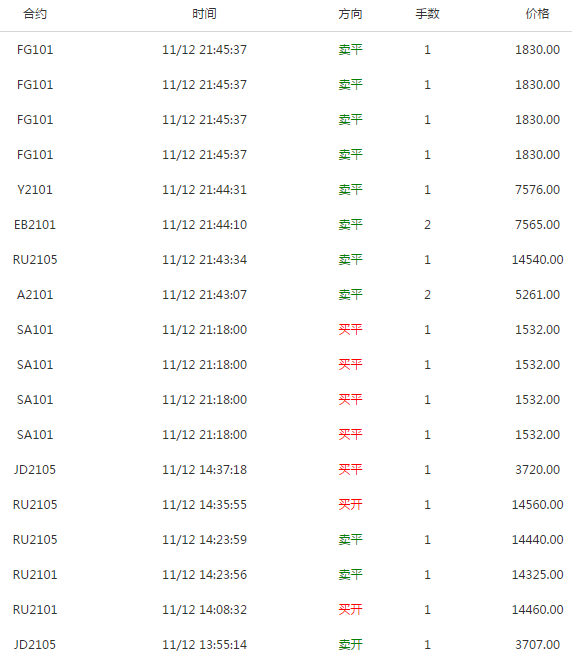572x661 pixels.
Task: Click the 14440.00 price cell
Action: pos(537,540)
